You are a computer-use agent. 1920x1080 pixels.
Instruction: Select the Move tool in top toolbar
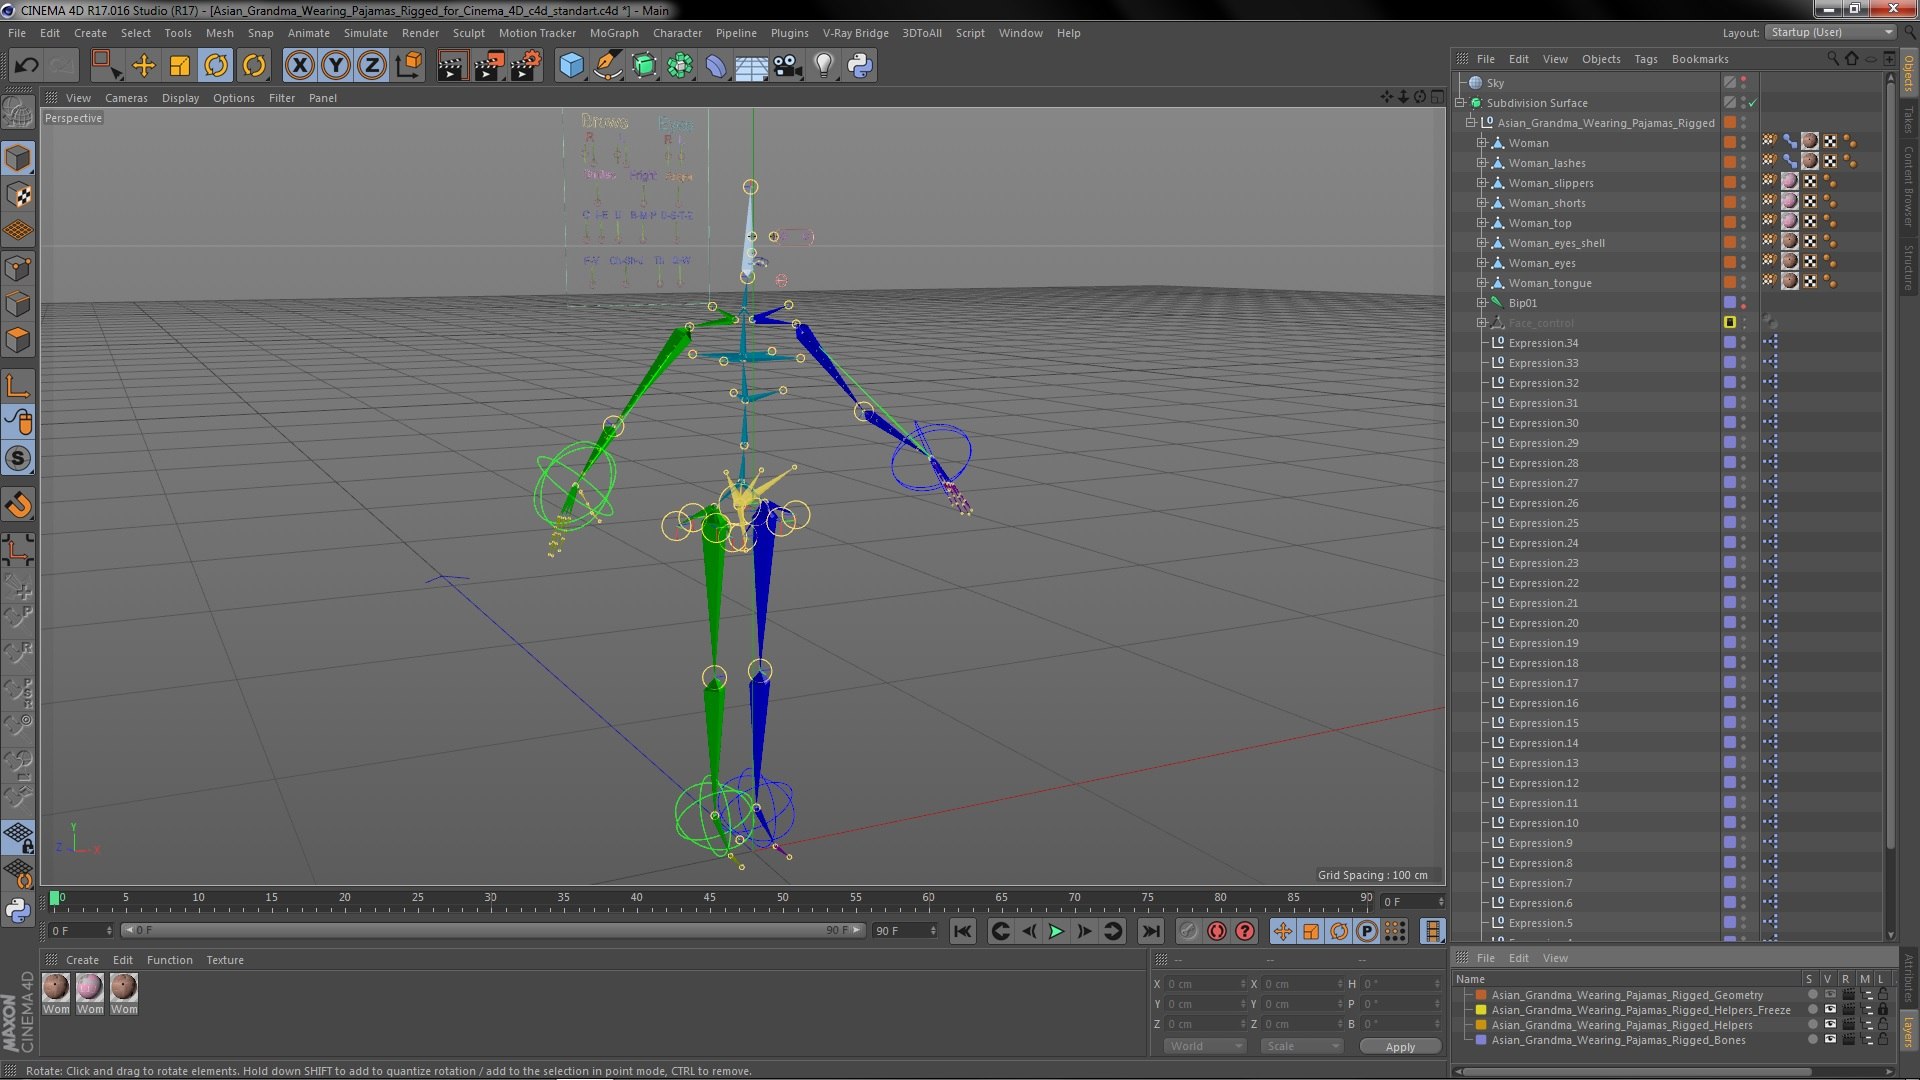click(x=143, y=66)
